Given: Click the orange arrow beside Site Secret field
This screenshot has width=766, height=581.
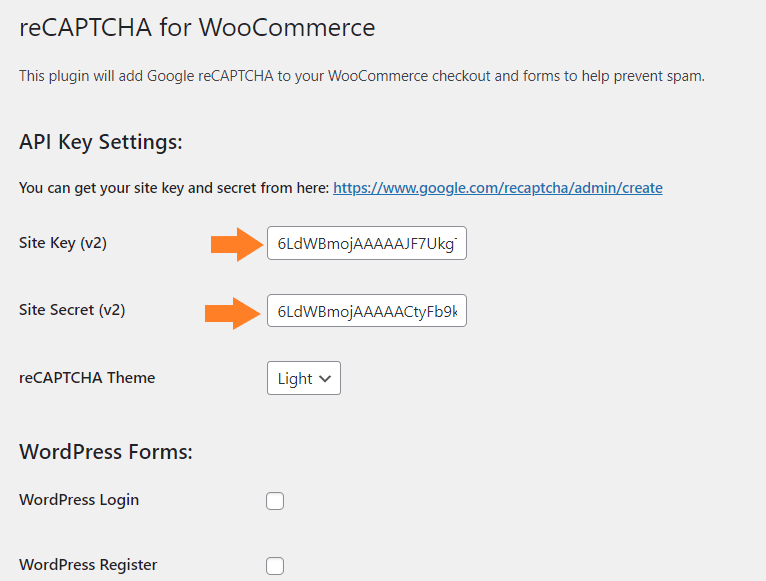Looking at the screenshot, I should click(233, 313).
